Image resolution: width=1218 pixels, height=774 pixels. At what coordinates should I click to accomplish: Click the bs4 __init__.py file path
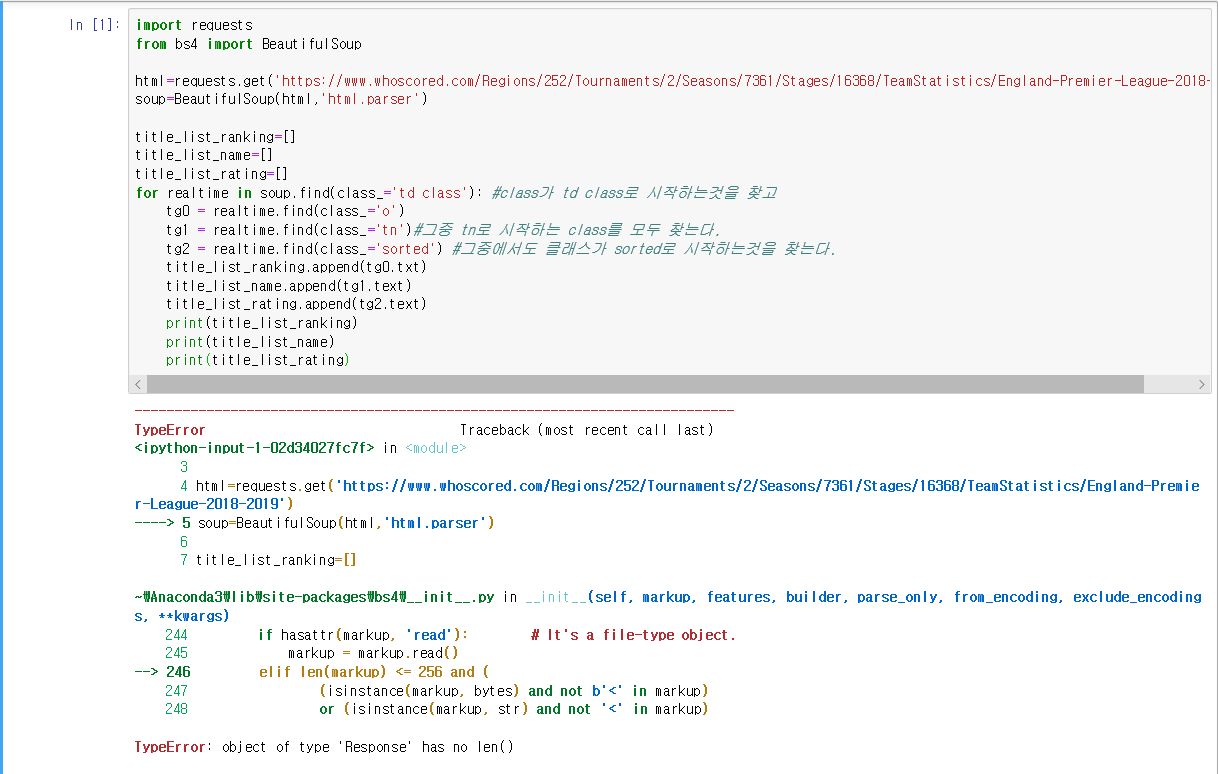315,597
